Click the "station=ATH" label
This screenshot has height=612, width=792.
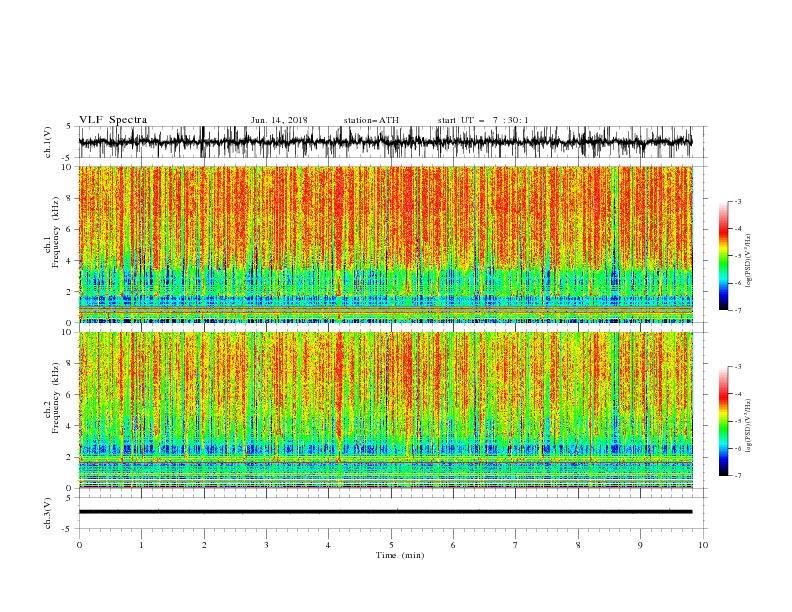point(371,120)
